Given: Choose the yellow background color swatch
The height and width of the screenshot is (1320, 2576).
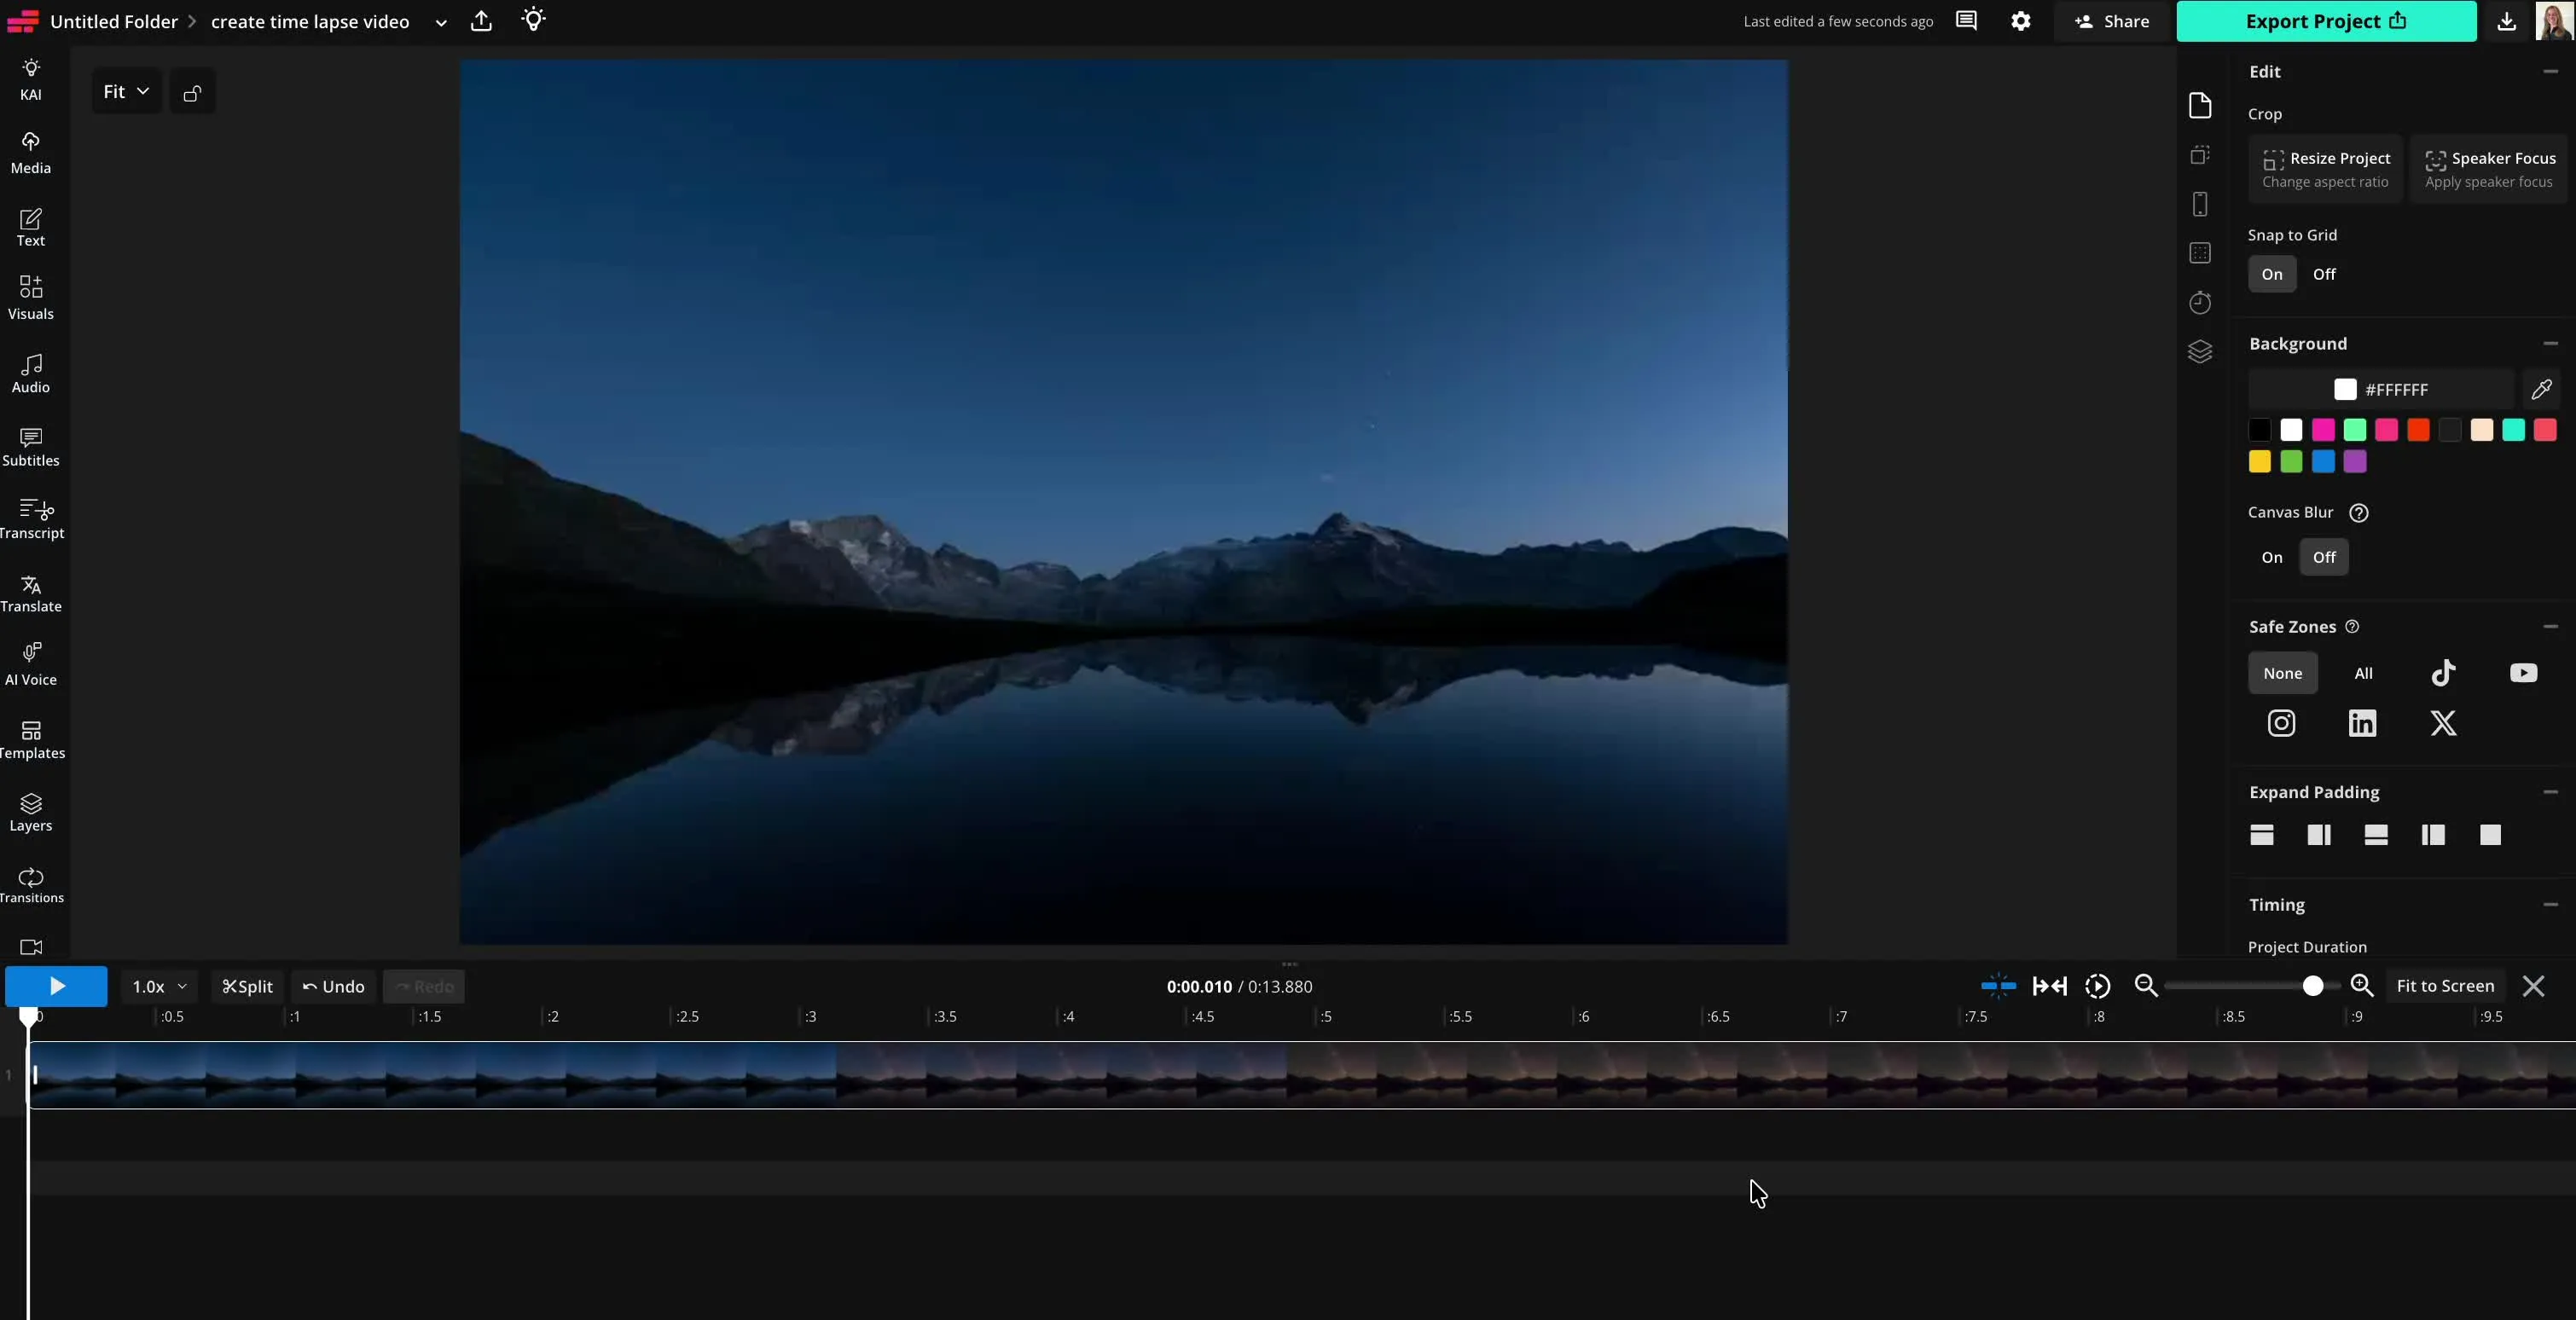Looking at the screenshot, I should click(x=2259, y=461).
